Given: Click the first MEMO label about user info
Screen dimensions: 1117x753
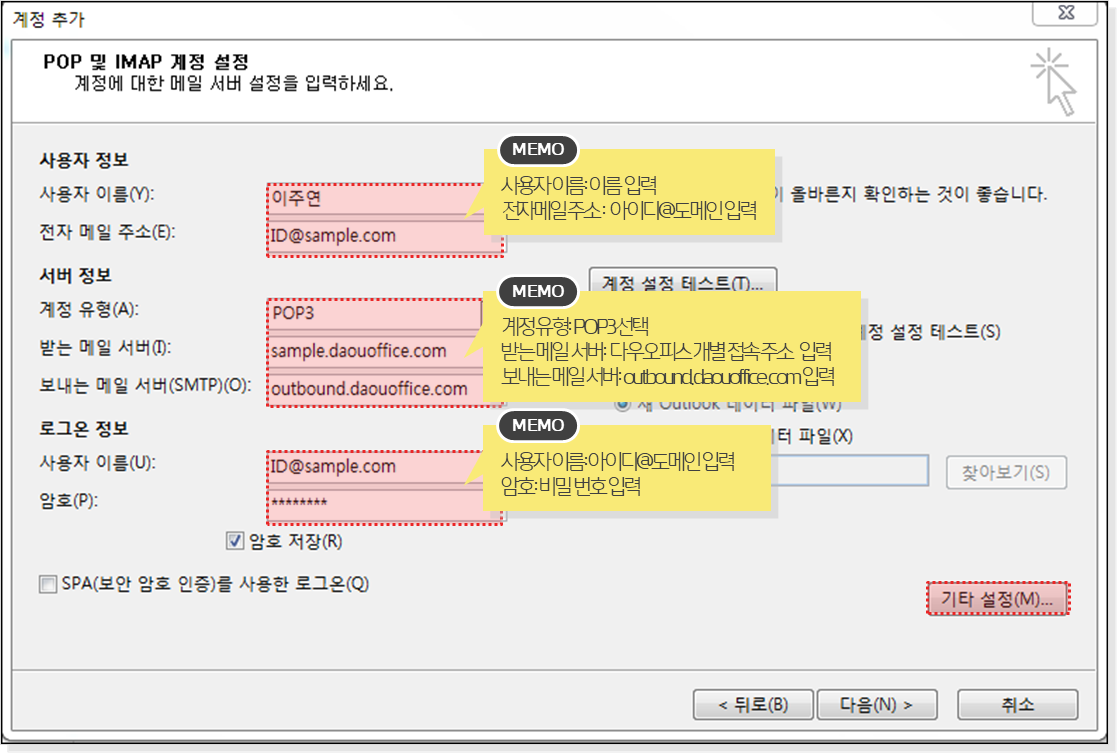Looking at the screenshot, I should click(x=538, y=150).
